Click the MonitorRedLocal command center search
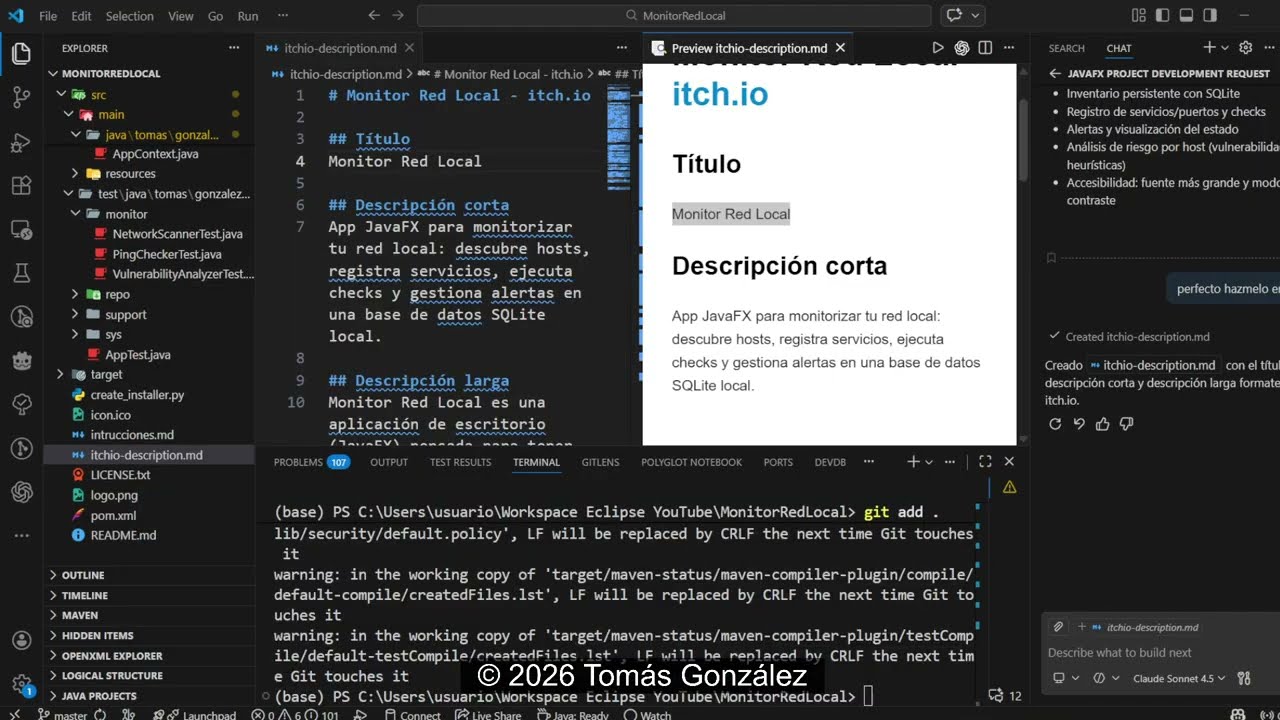1280x720 pixels. [674, 15]
